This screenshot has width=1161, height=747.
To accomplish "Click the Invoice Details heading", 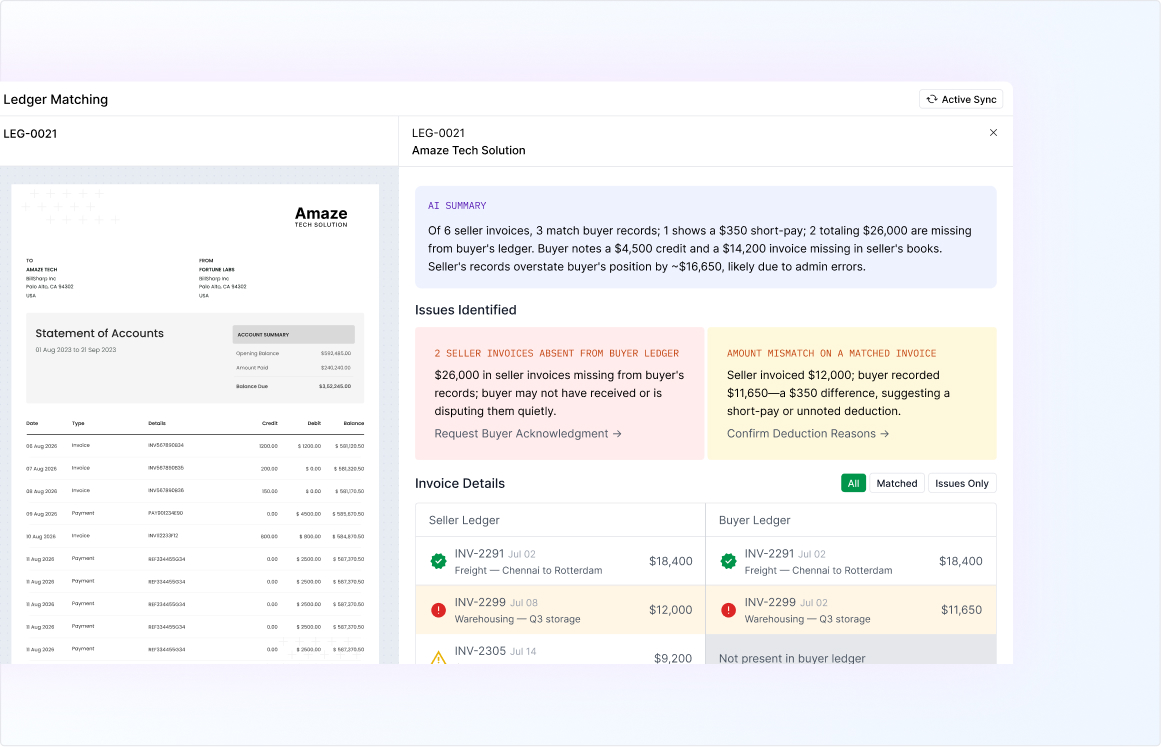I will pyautogui.click(x=460, y=483).
